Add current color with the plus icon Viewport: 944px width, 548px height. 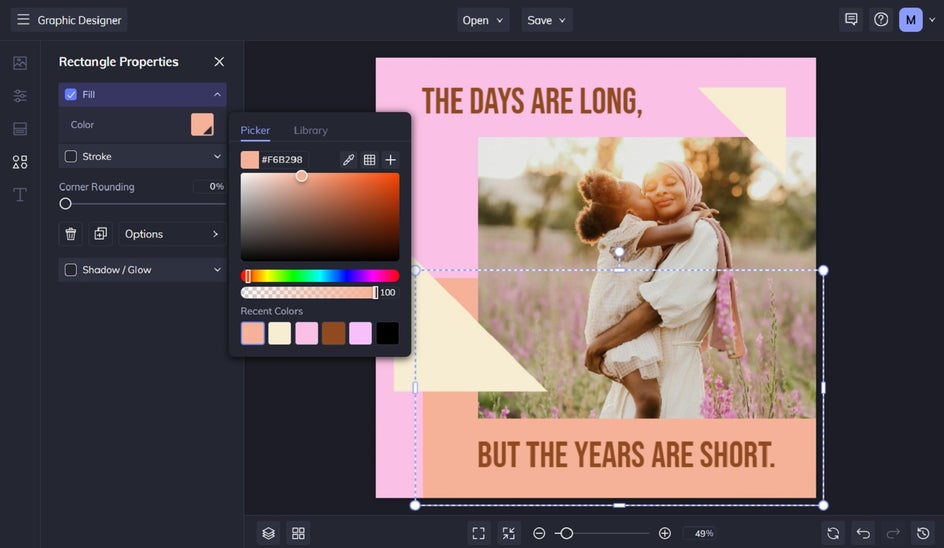(x=390, y=160)
